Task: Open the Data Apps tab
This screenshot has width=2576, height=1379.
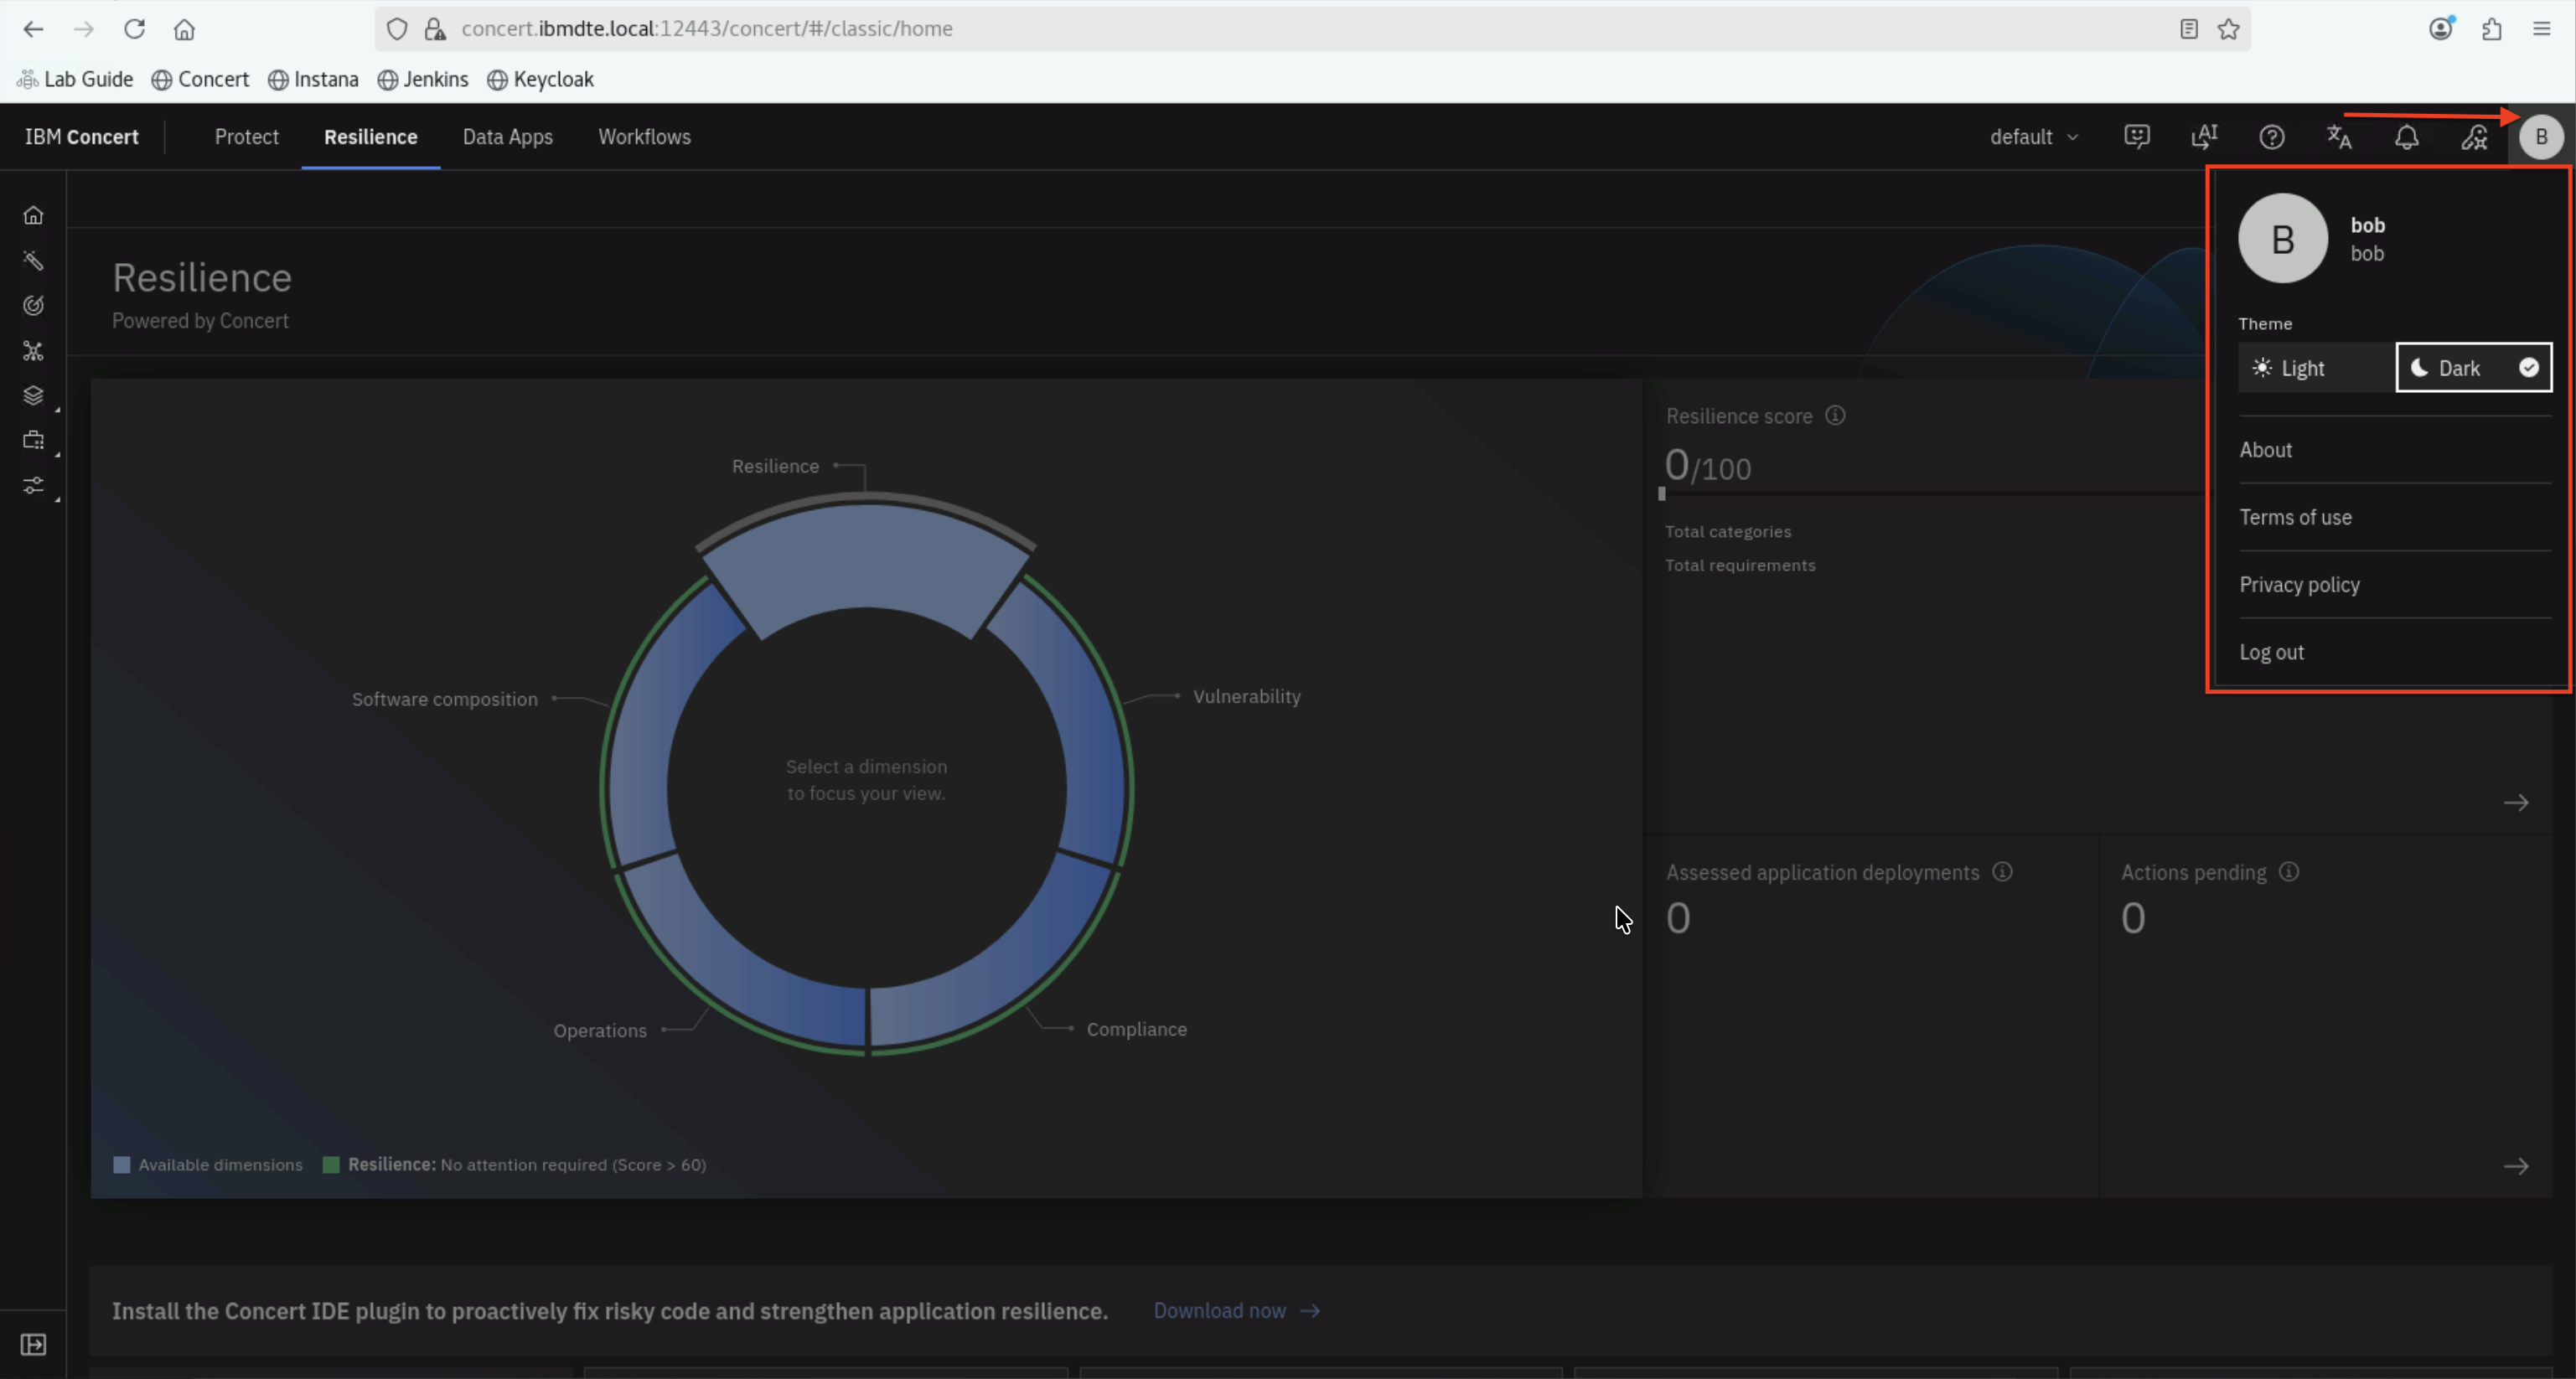Action: click(x=508, y=137)
